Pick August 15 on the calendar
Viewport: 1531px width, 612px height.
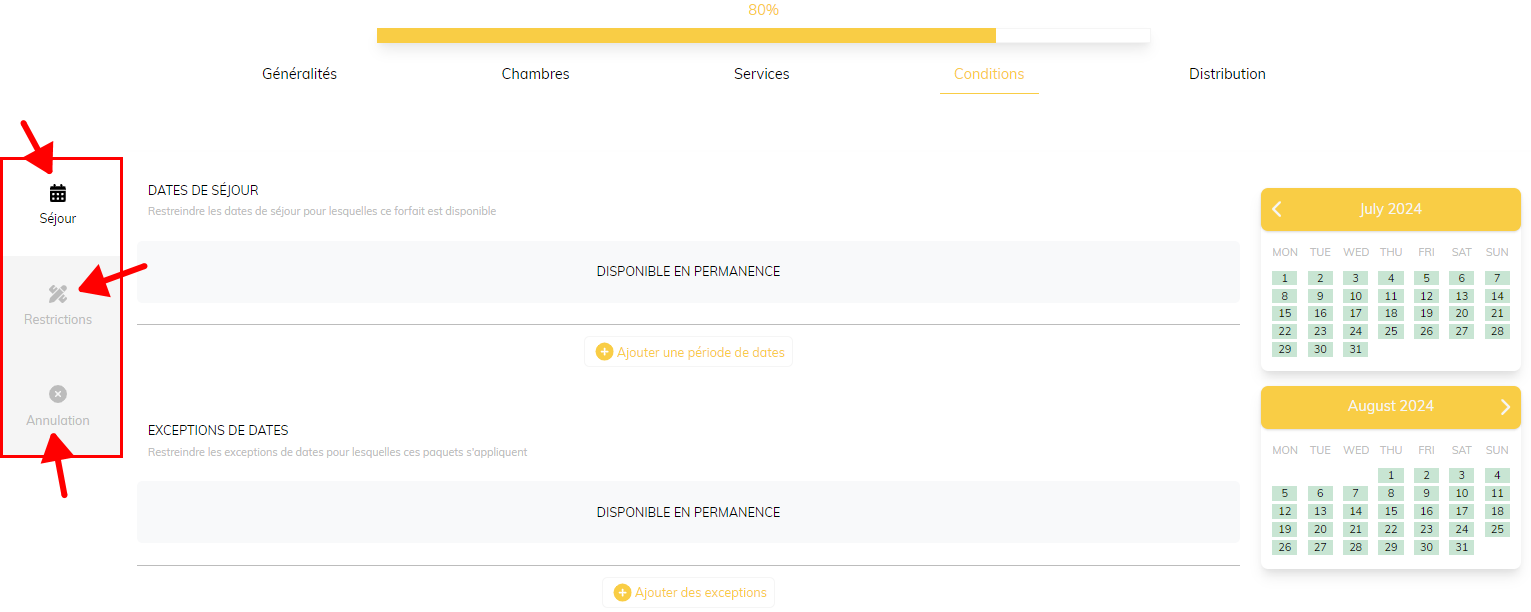point(1390,512)
